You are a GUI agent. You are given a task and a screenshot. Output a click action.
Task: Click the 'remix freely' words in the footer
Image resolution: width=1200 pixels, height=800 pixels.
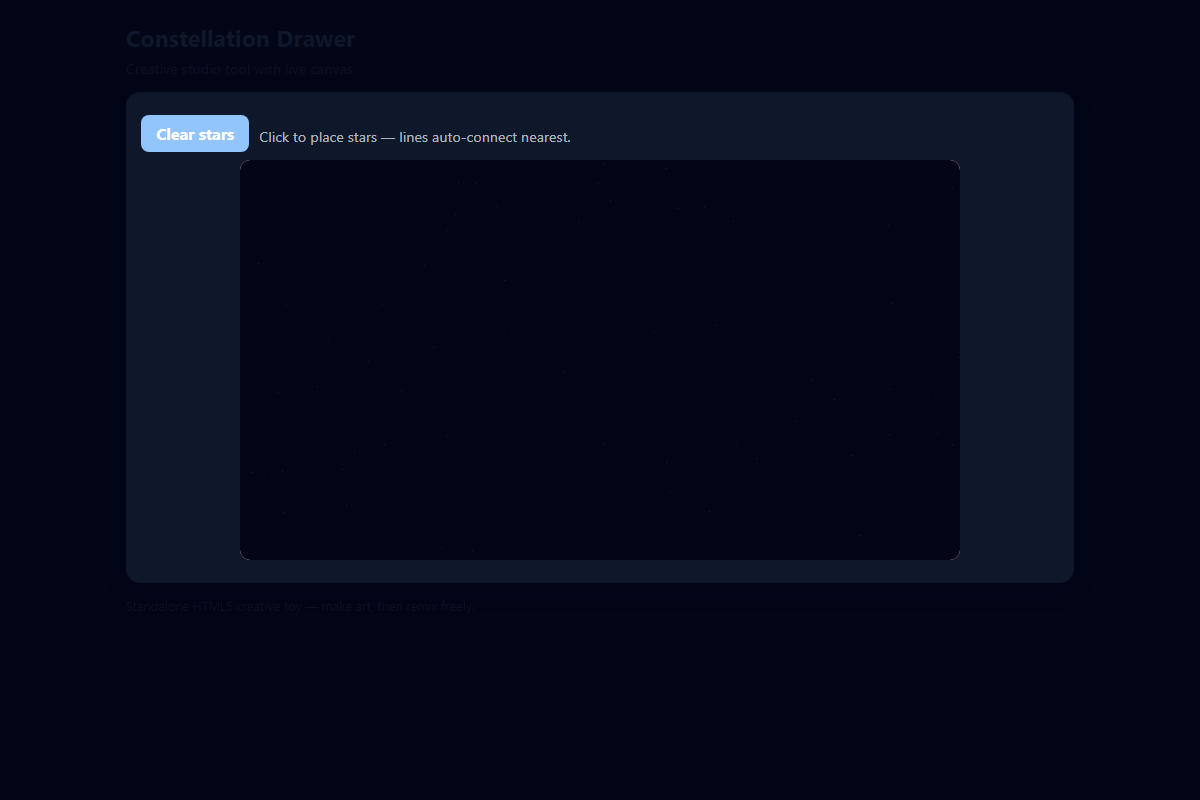click(437, 606)
